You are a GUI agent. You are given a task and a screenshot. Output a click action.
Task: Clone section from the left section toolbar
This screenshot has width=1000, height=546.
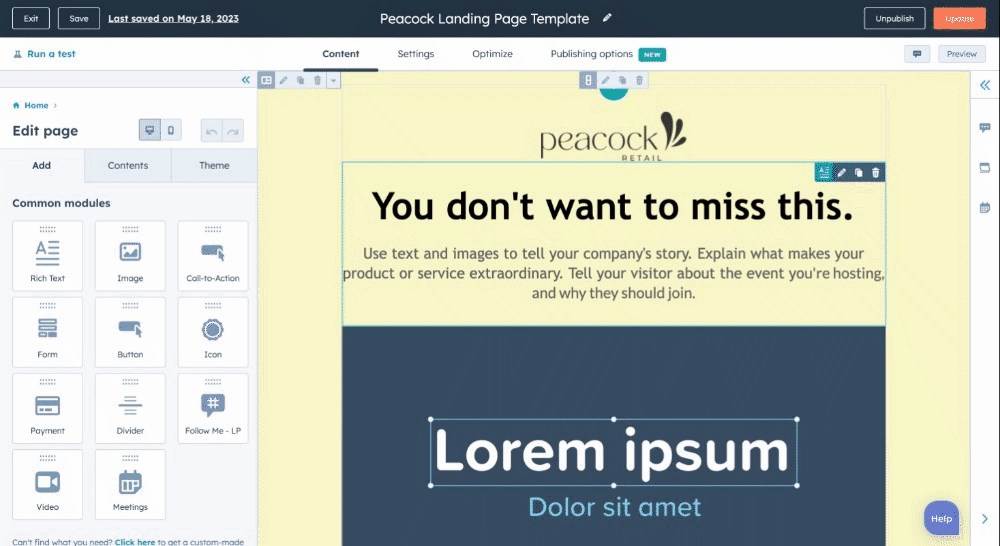300,80
